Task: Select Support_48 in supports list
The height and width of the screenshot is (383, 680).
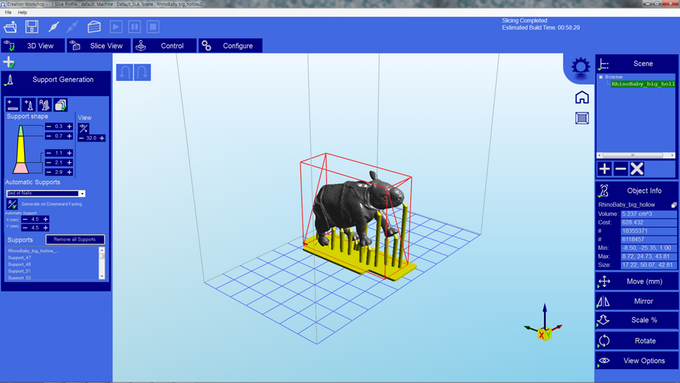Action: [20, 264]
